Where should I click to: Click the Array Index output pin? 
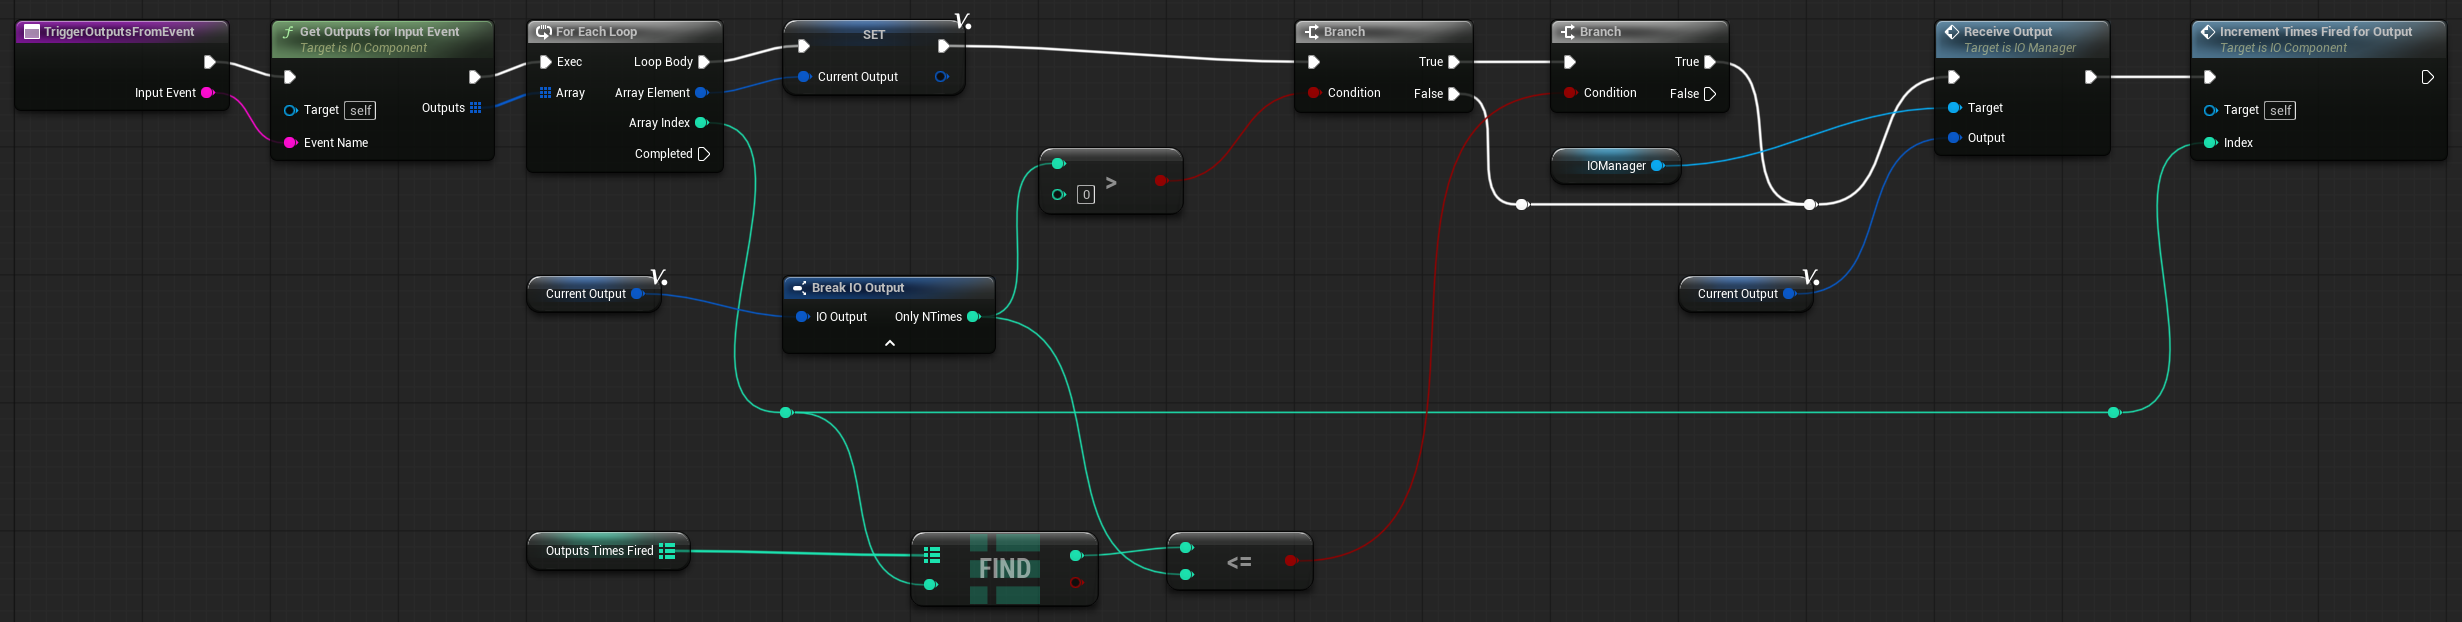pyautogui.click(x=702, y=123)
